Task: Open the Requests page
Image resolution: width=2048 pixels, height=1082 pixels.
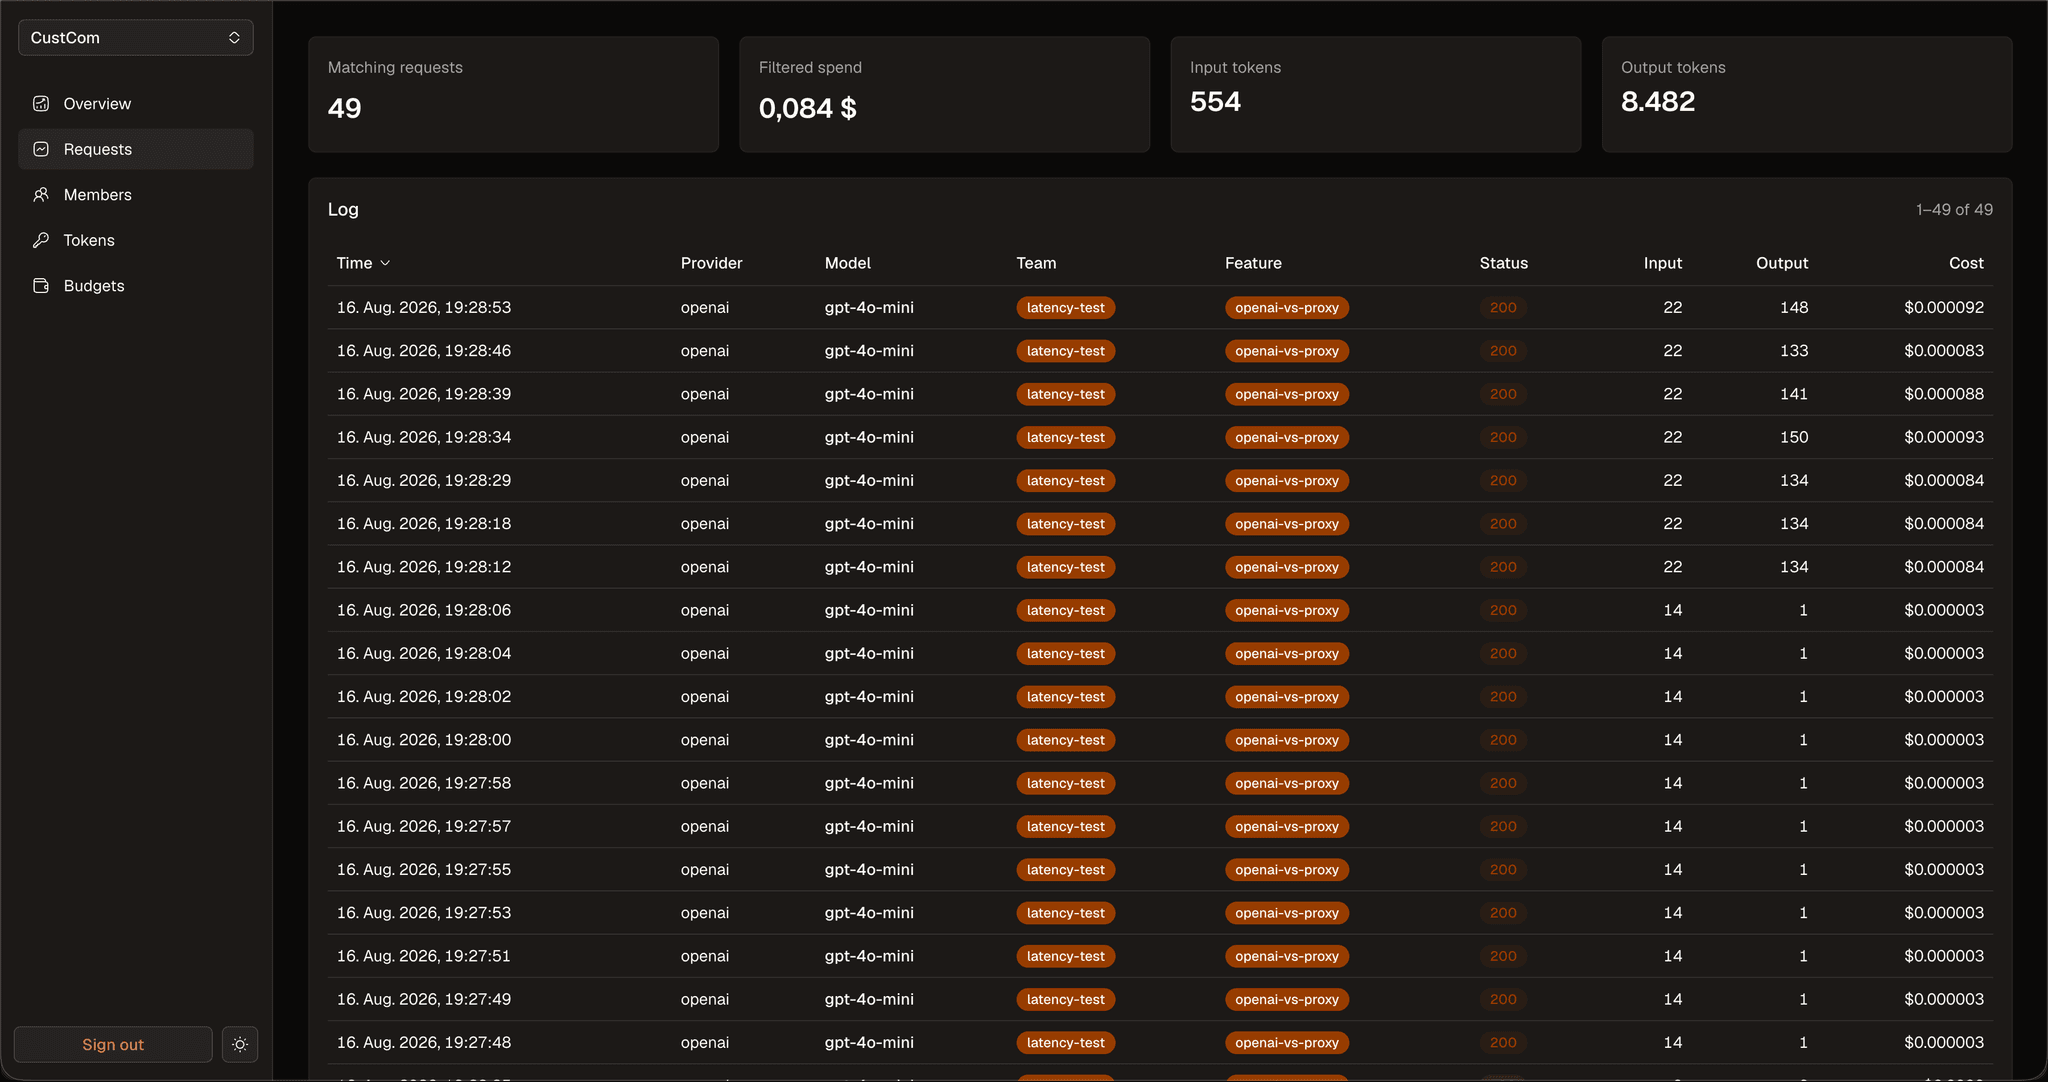Action: click(136, 149)
